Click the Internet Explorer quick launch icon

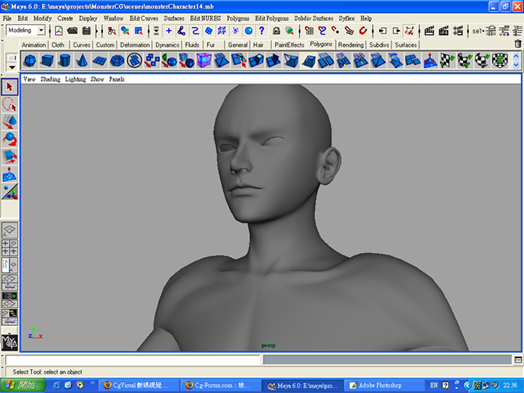pyautogui.click(x=56, y=385)
